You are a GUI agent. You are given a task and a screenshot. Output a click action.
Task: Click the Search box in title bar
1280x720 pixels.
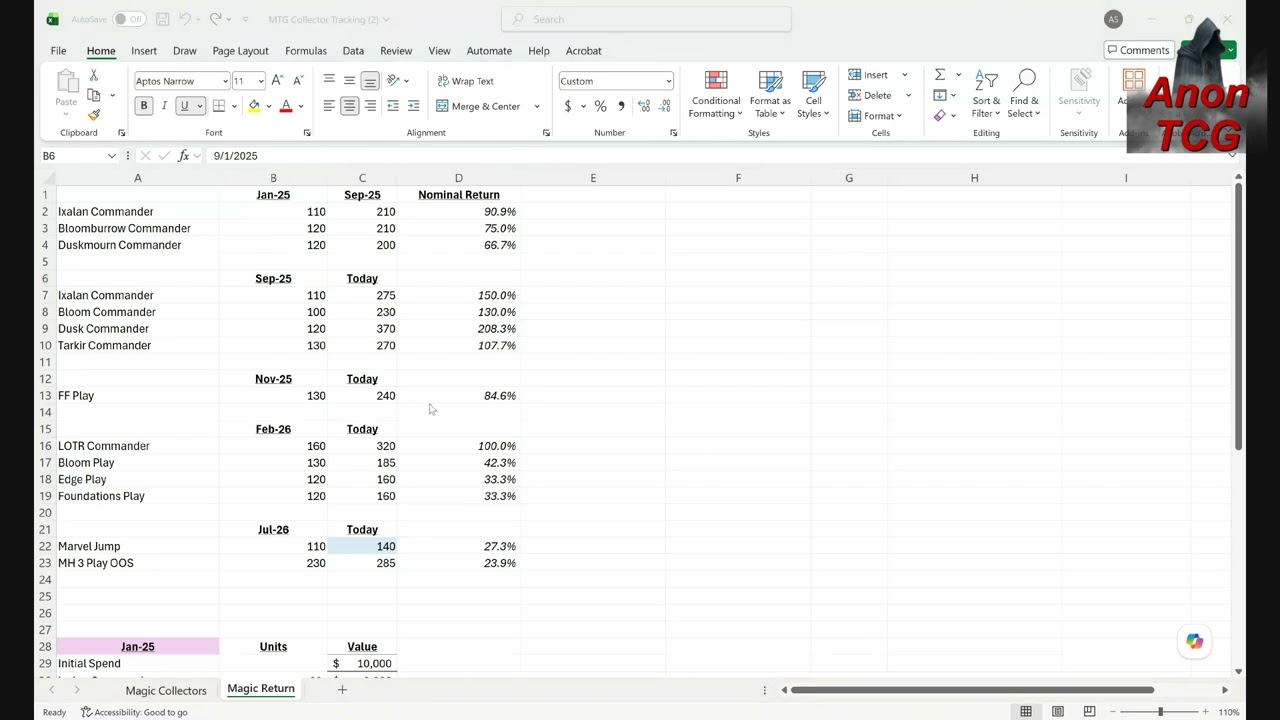646,19
